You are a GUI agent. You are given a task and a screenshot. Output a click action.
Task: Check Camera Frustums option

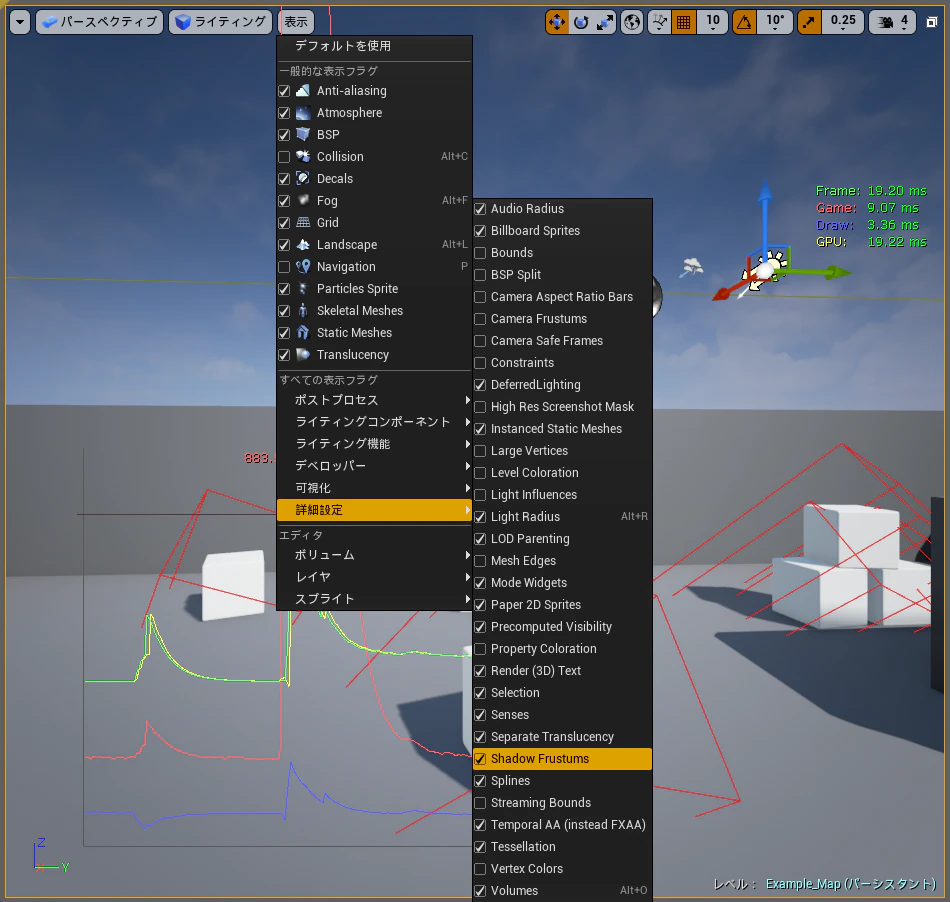[x=480, y=319]
